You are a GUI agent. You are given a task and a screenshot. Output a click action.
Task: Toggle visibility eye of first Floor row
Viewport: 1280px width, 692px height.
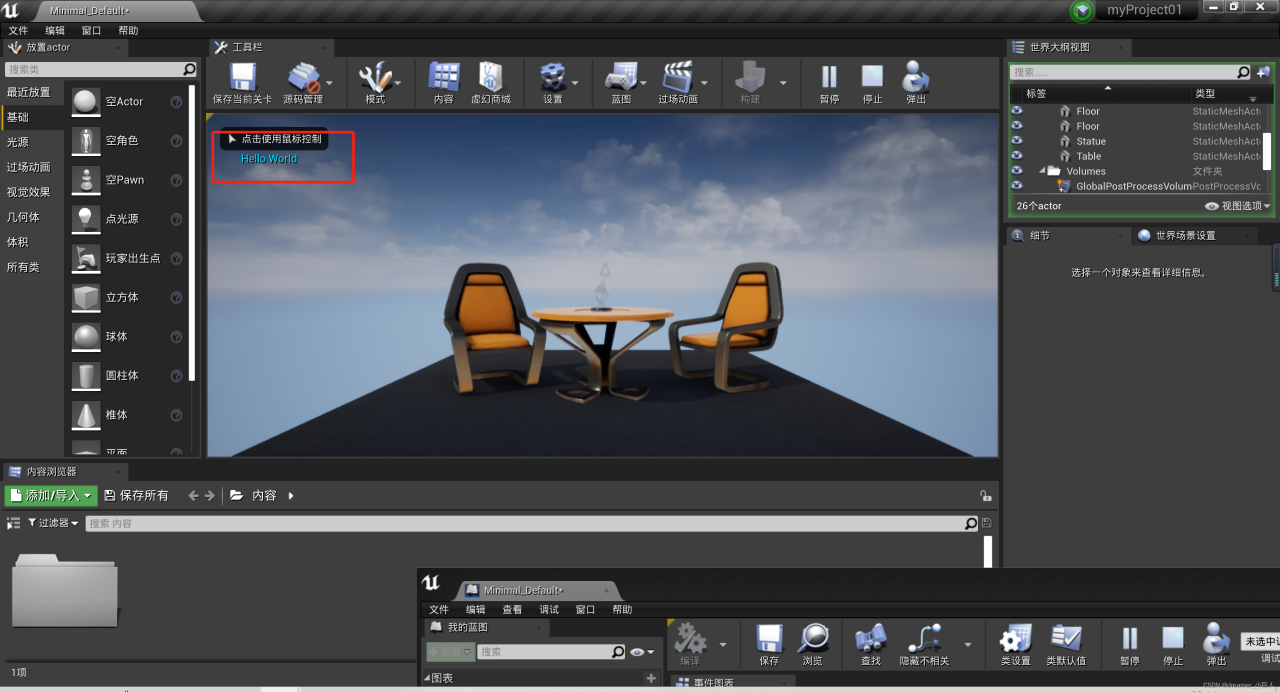click(1017, 111)
